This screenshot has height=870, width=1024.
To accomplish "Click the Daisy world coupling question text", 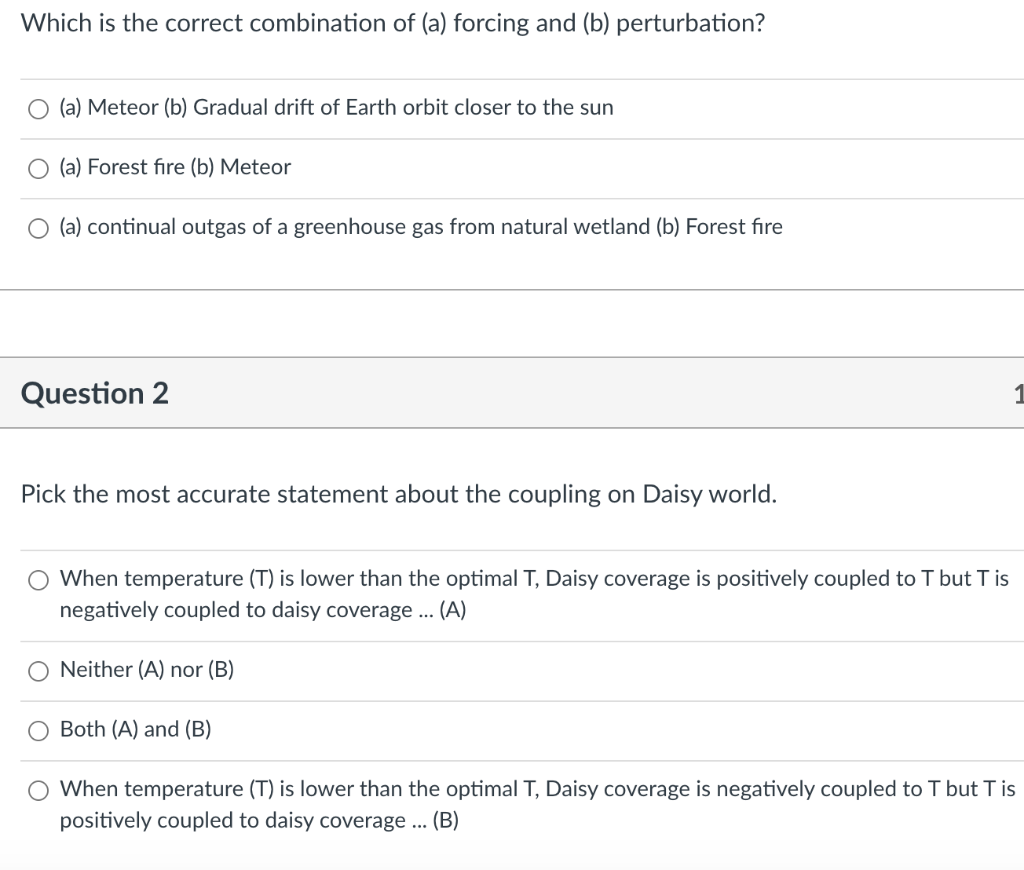I will (x=398, y=494).
